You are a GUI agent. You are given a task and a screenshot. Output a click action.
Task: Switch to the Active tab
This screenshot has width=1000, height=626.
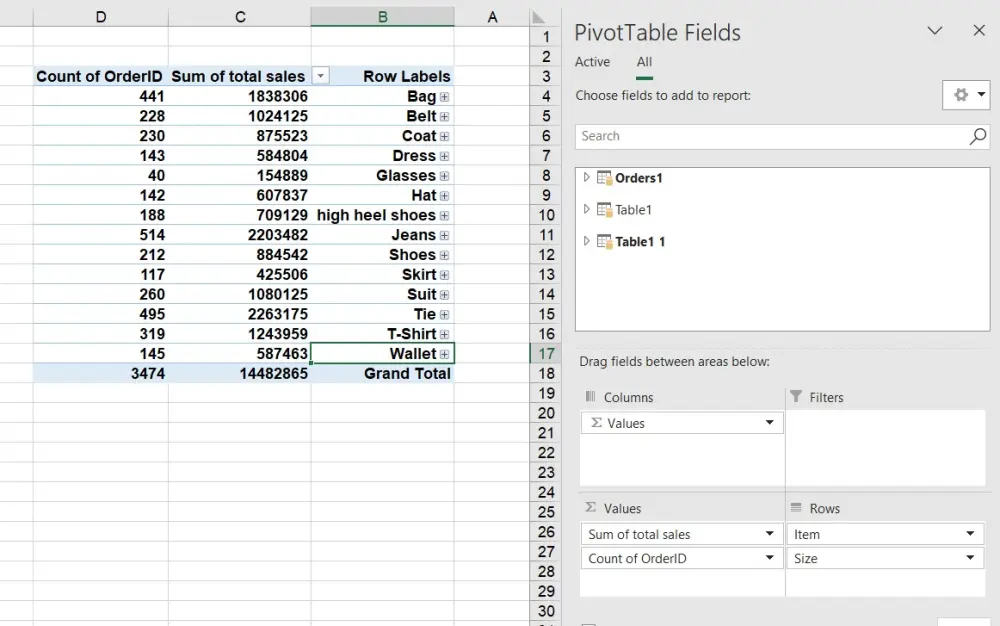click(x=592, y=62)
